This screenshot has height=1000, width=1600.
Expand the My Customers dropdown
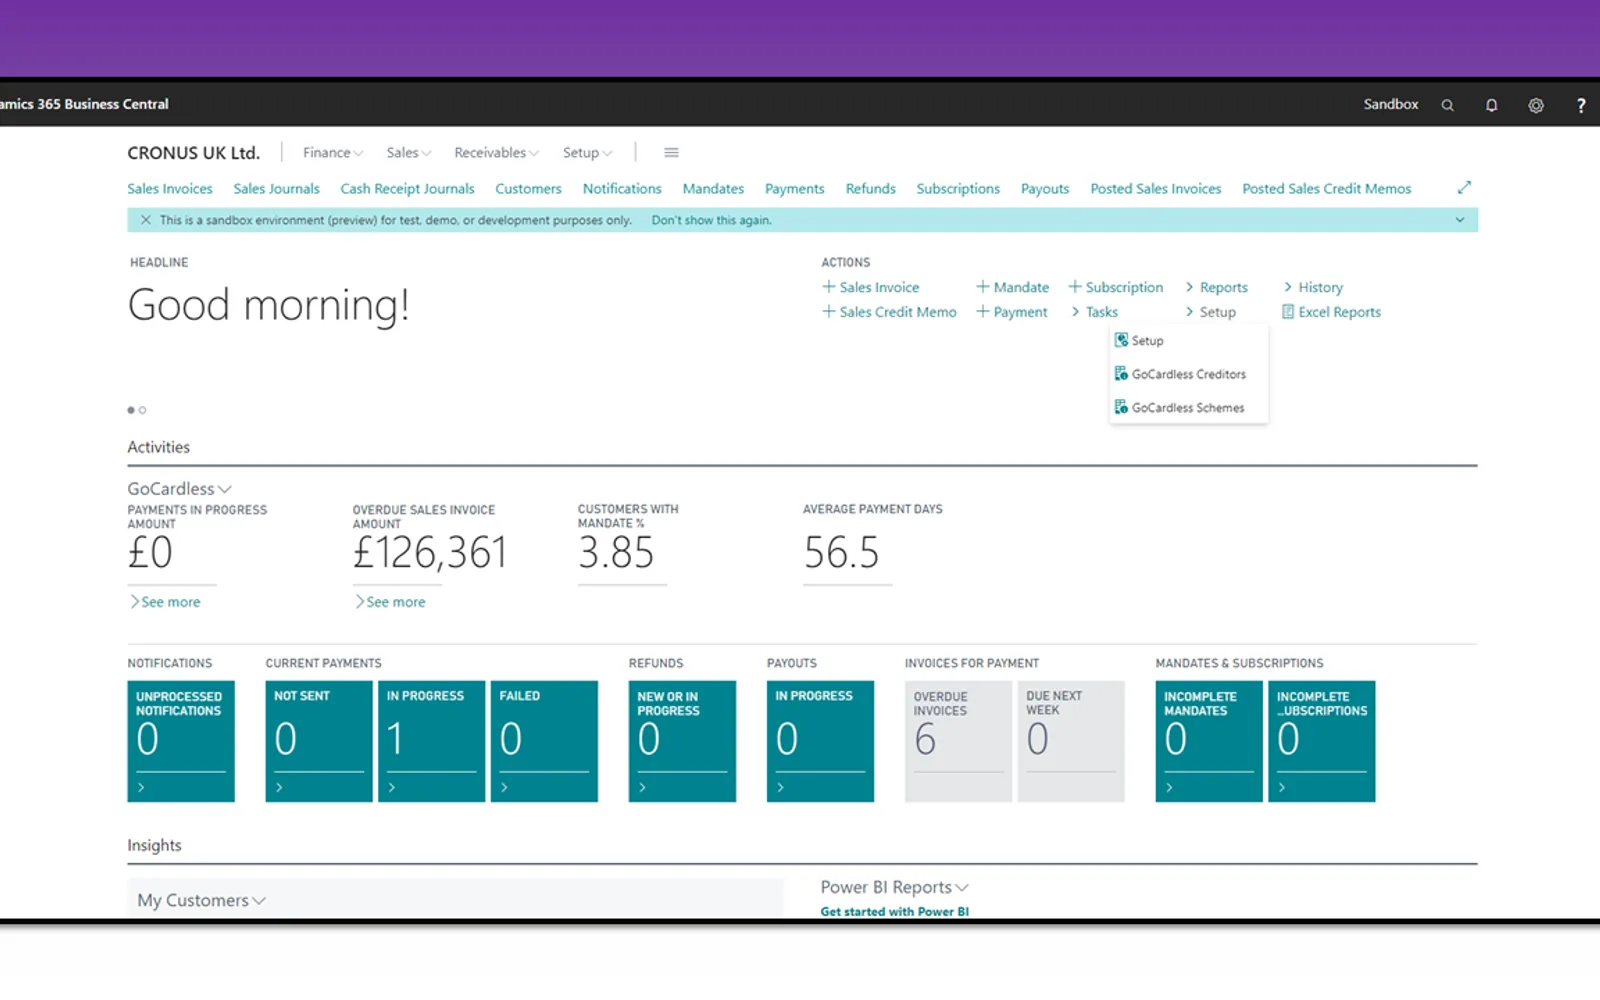[x=201, y=900]
